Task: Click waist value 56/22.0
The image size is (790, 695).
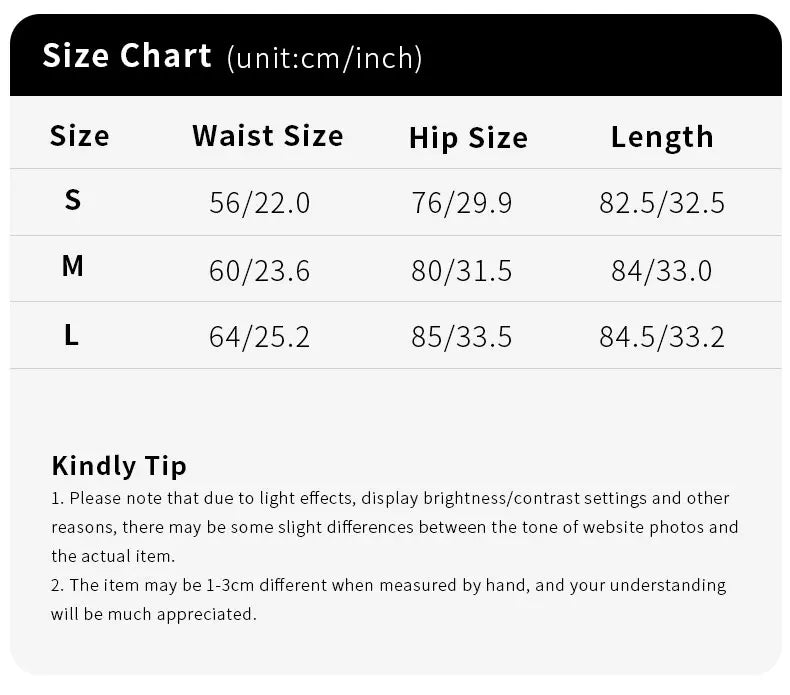Action: click(259, 203)
